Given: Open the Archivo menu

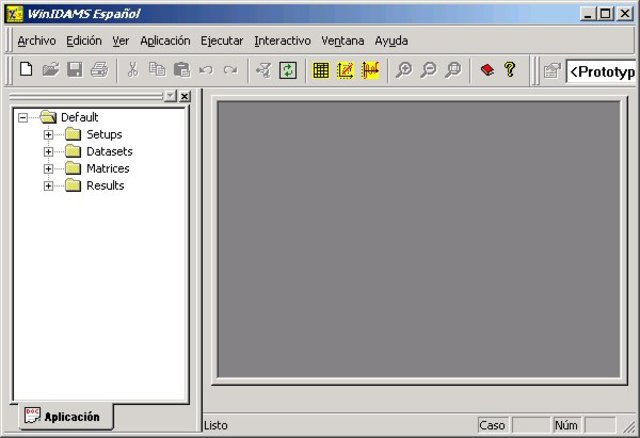Looking at the screenshot, I should click(x=37, y=41).
